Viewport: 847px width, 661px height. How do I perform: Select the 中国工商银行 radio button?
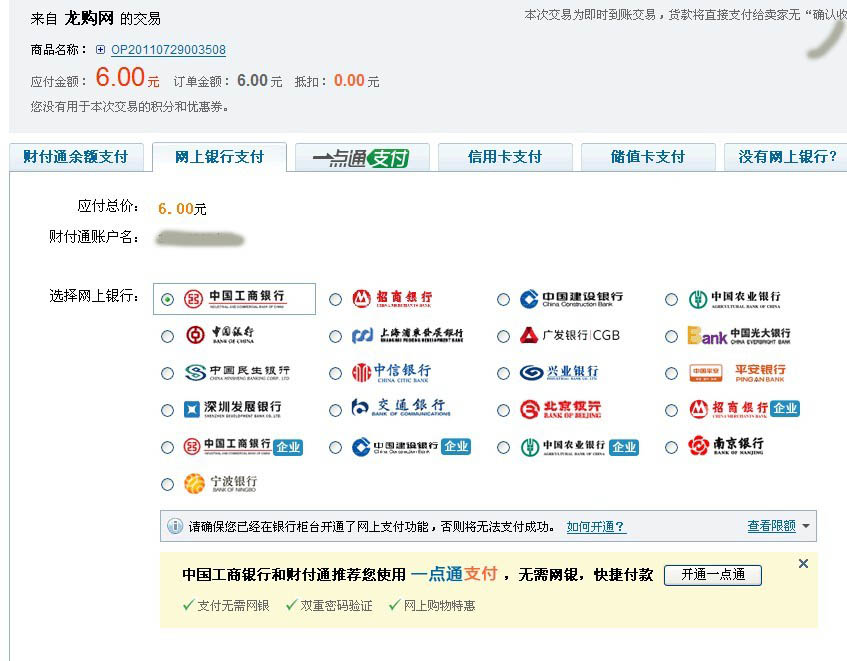pos(167,299)
